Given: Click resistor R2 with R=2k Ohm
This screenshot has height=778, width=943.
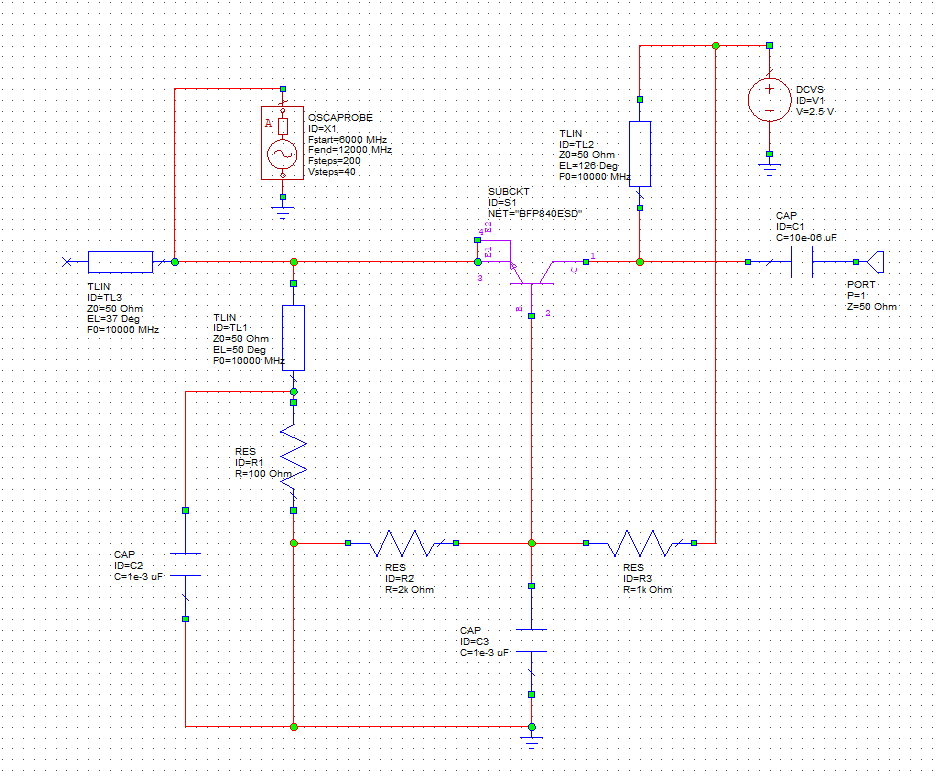Looking at the screenshot, I should click(400, 543).
